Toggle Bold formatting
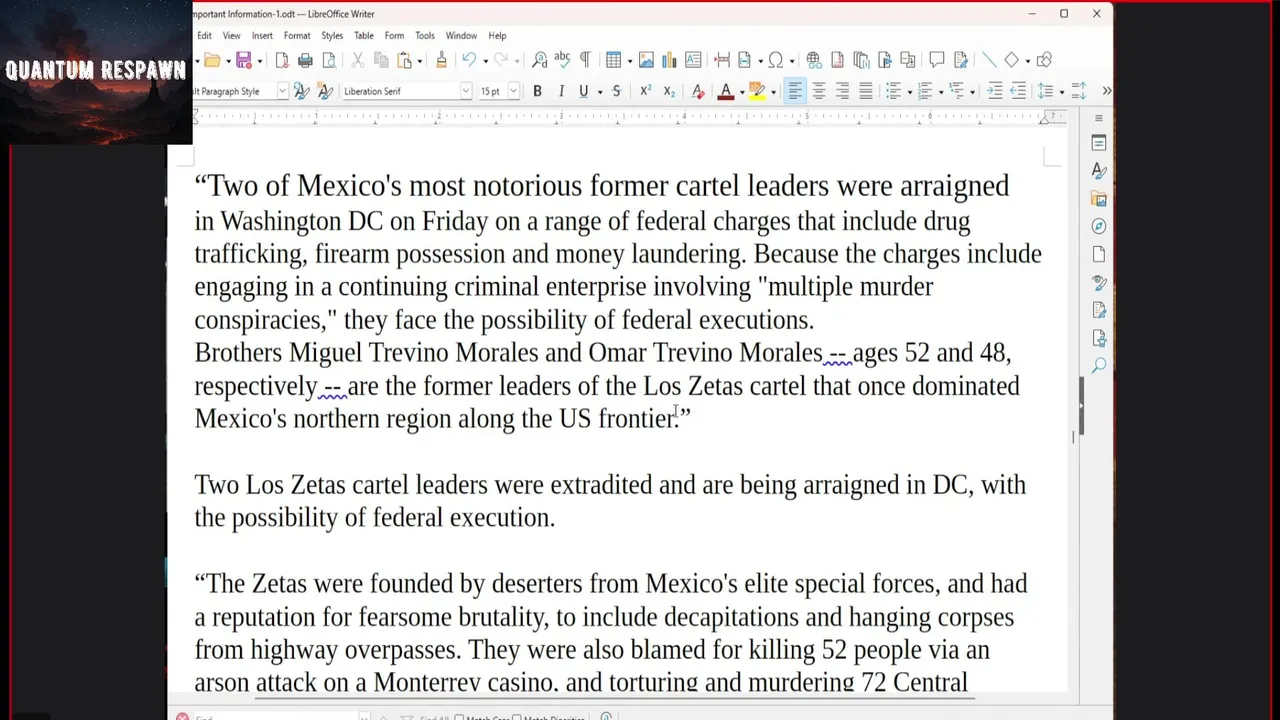This screenshot has height=720, width=1280. tap(537, 91)
